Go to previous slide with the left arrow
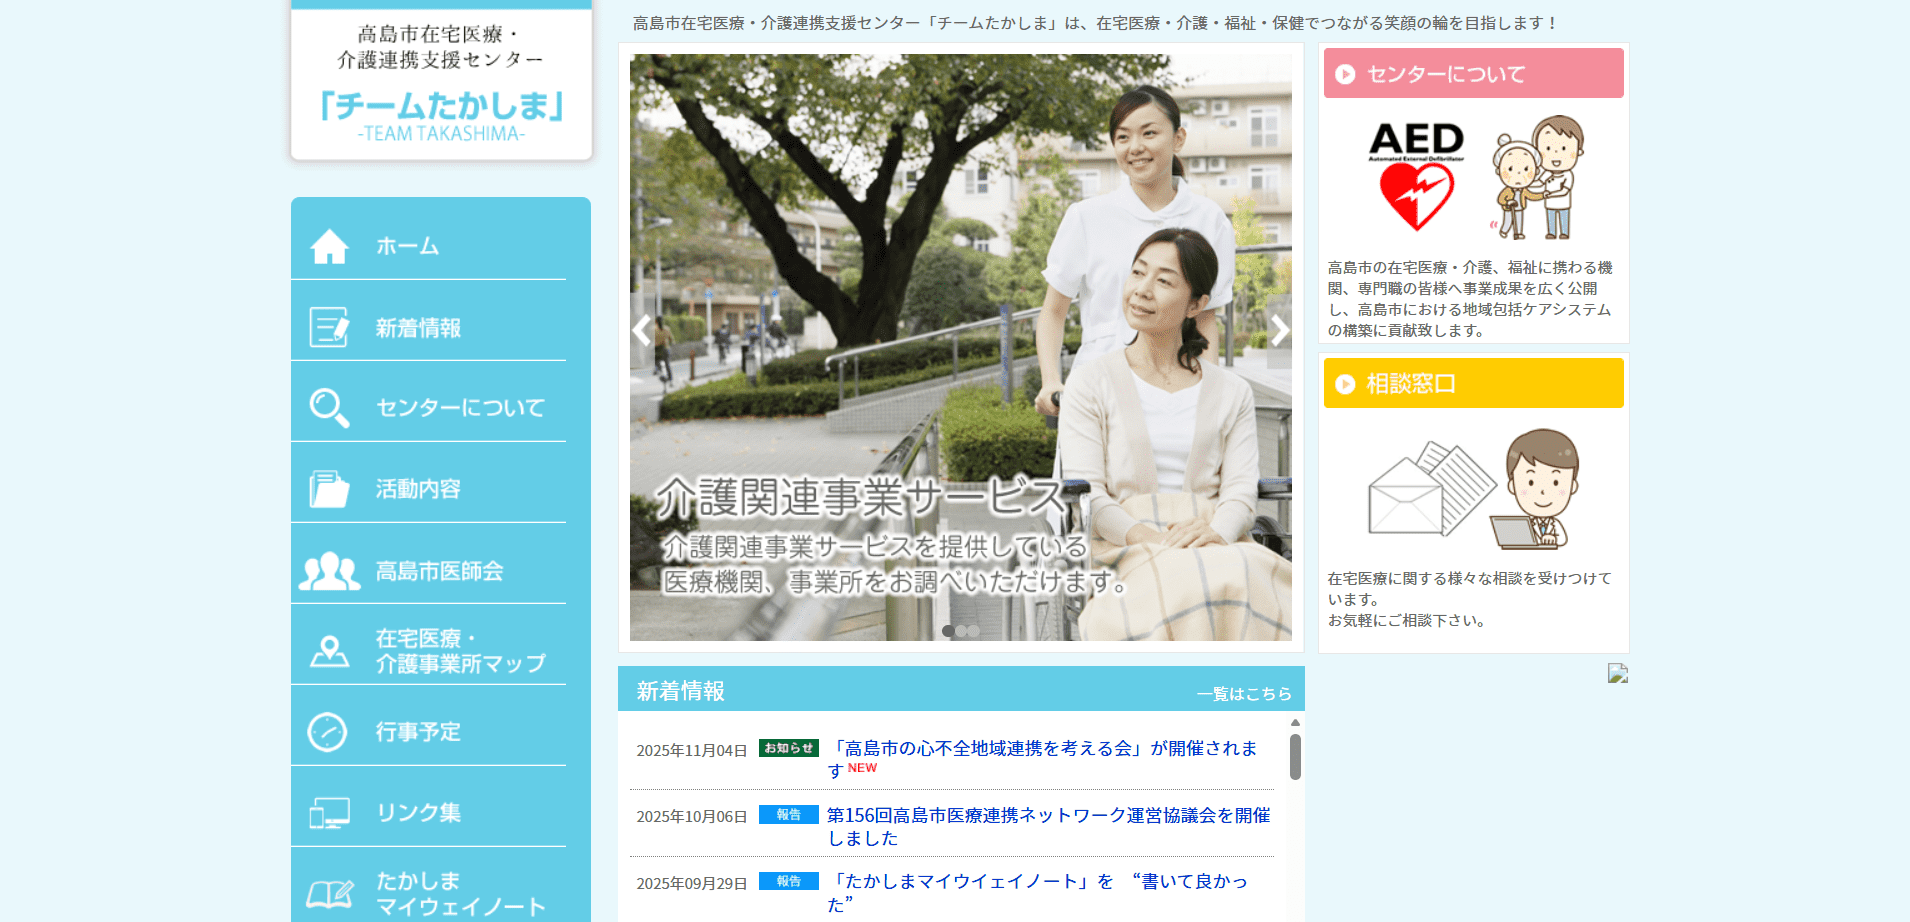 [x=641, y=330]
